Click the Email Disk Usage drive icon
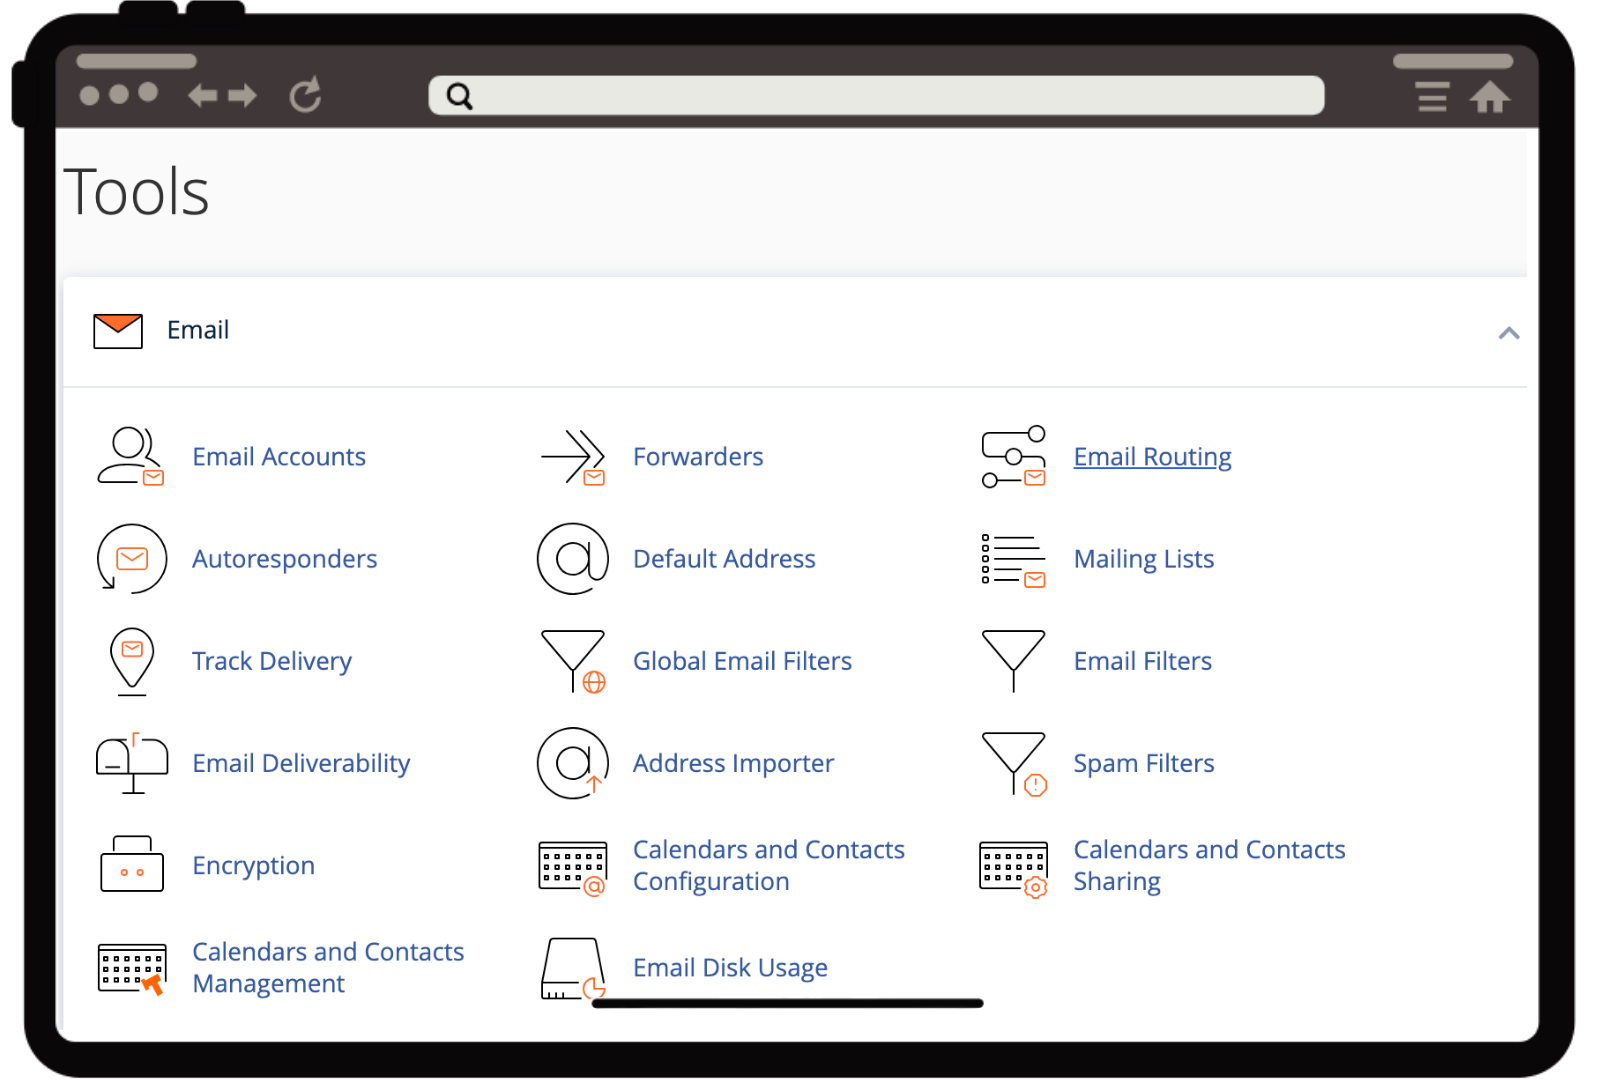This screenshot has width=1600, height=1080. click(x=573, y=968)
